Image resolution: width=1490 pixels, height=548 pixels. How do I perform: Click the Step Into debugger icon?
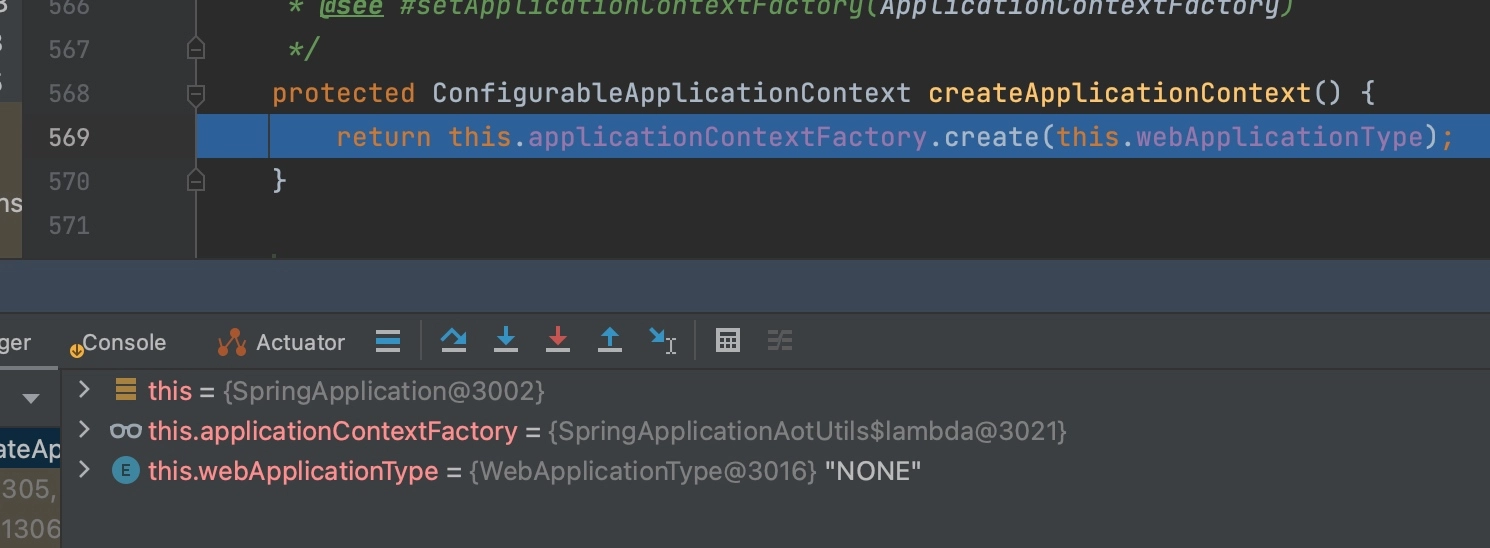tap(506, 341)
